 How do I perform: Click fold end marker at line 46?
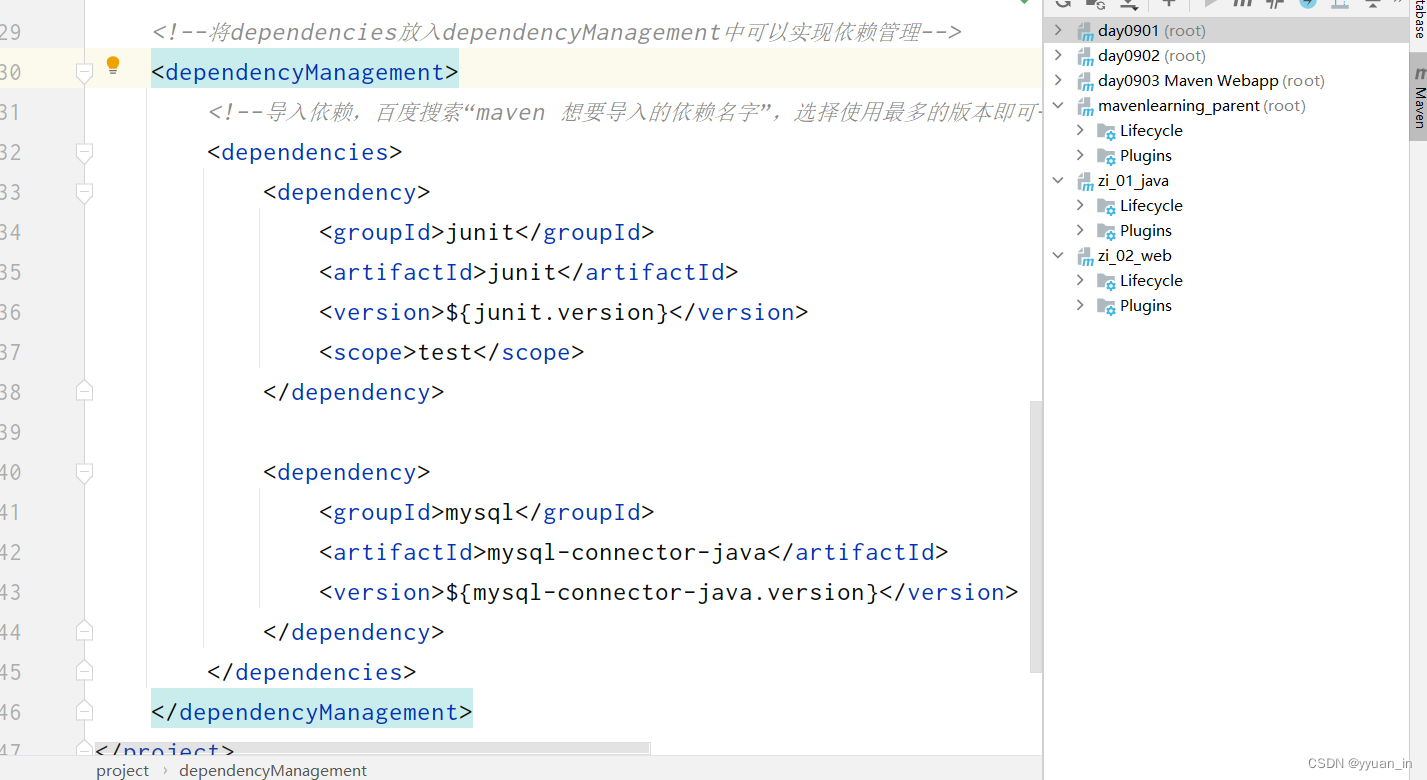84,712
